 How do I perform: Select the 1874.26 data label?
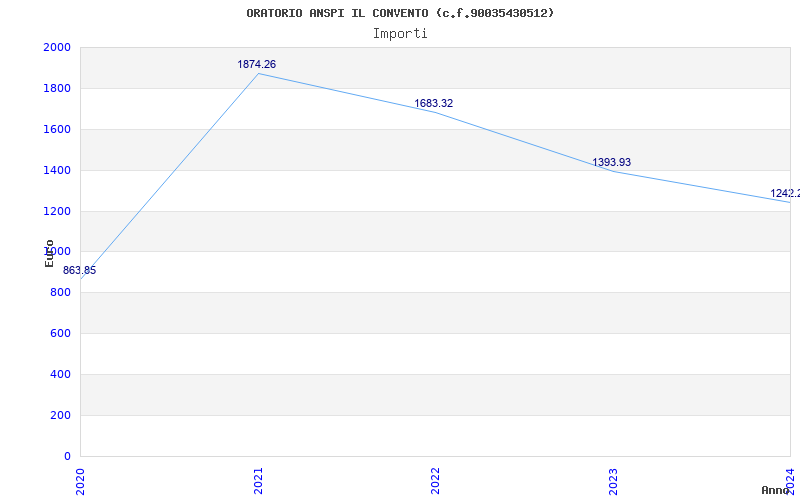(257, 64)
